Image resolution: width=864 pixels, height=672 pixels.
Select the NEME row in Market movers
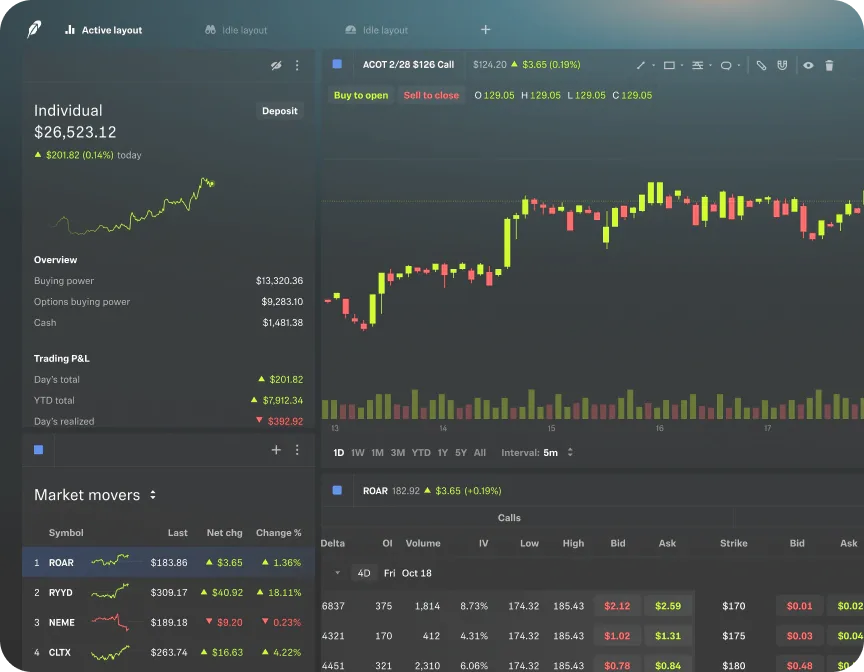pos(169,622)
